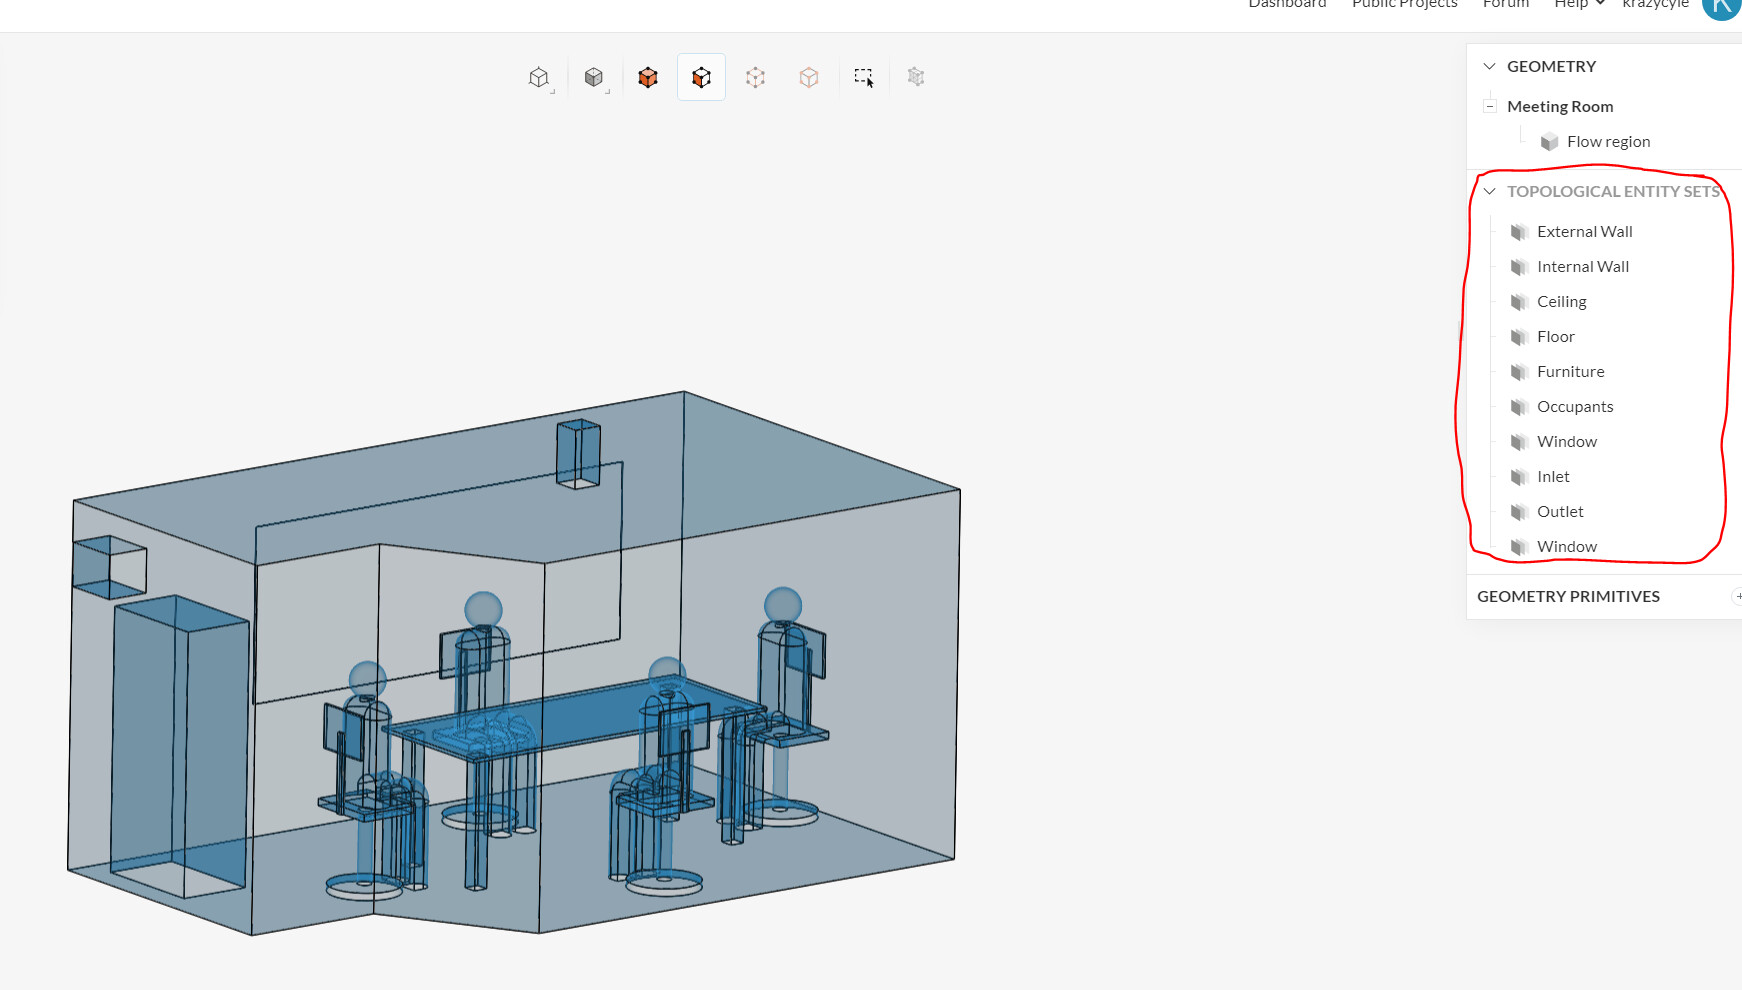The width and height of the screenshot is (1742, 990).
Task: Select the Outlet entity set
Action: point(1560,512)
